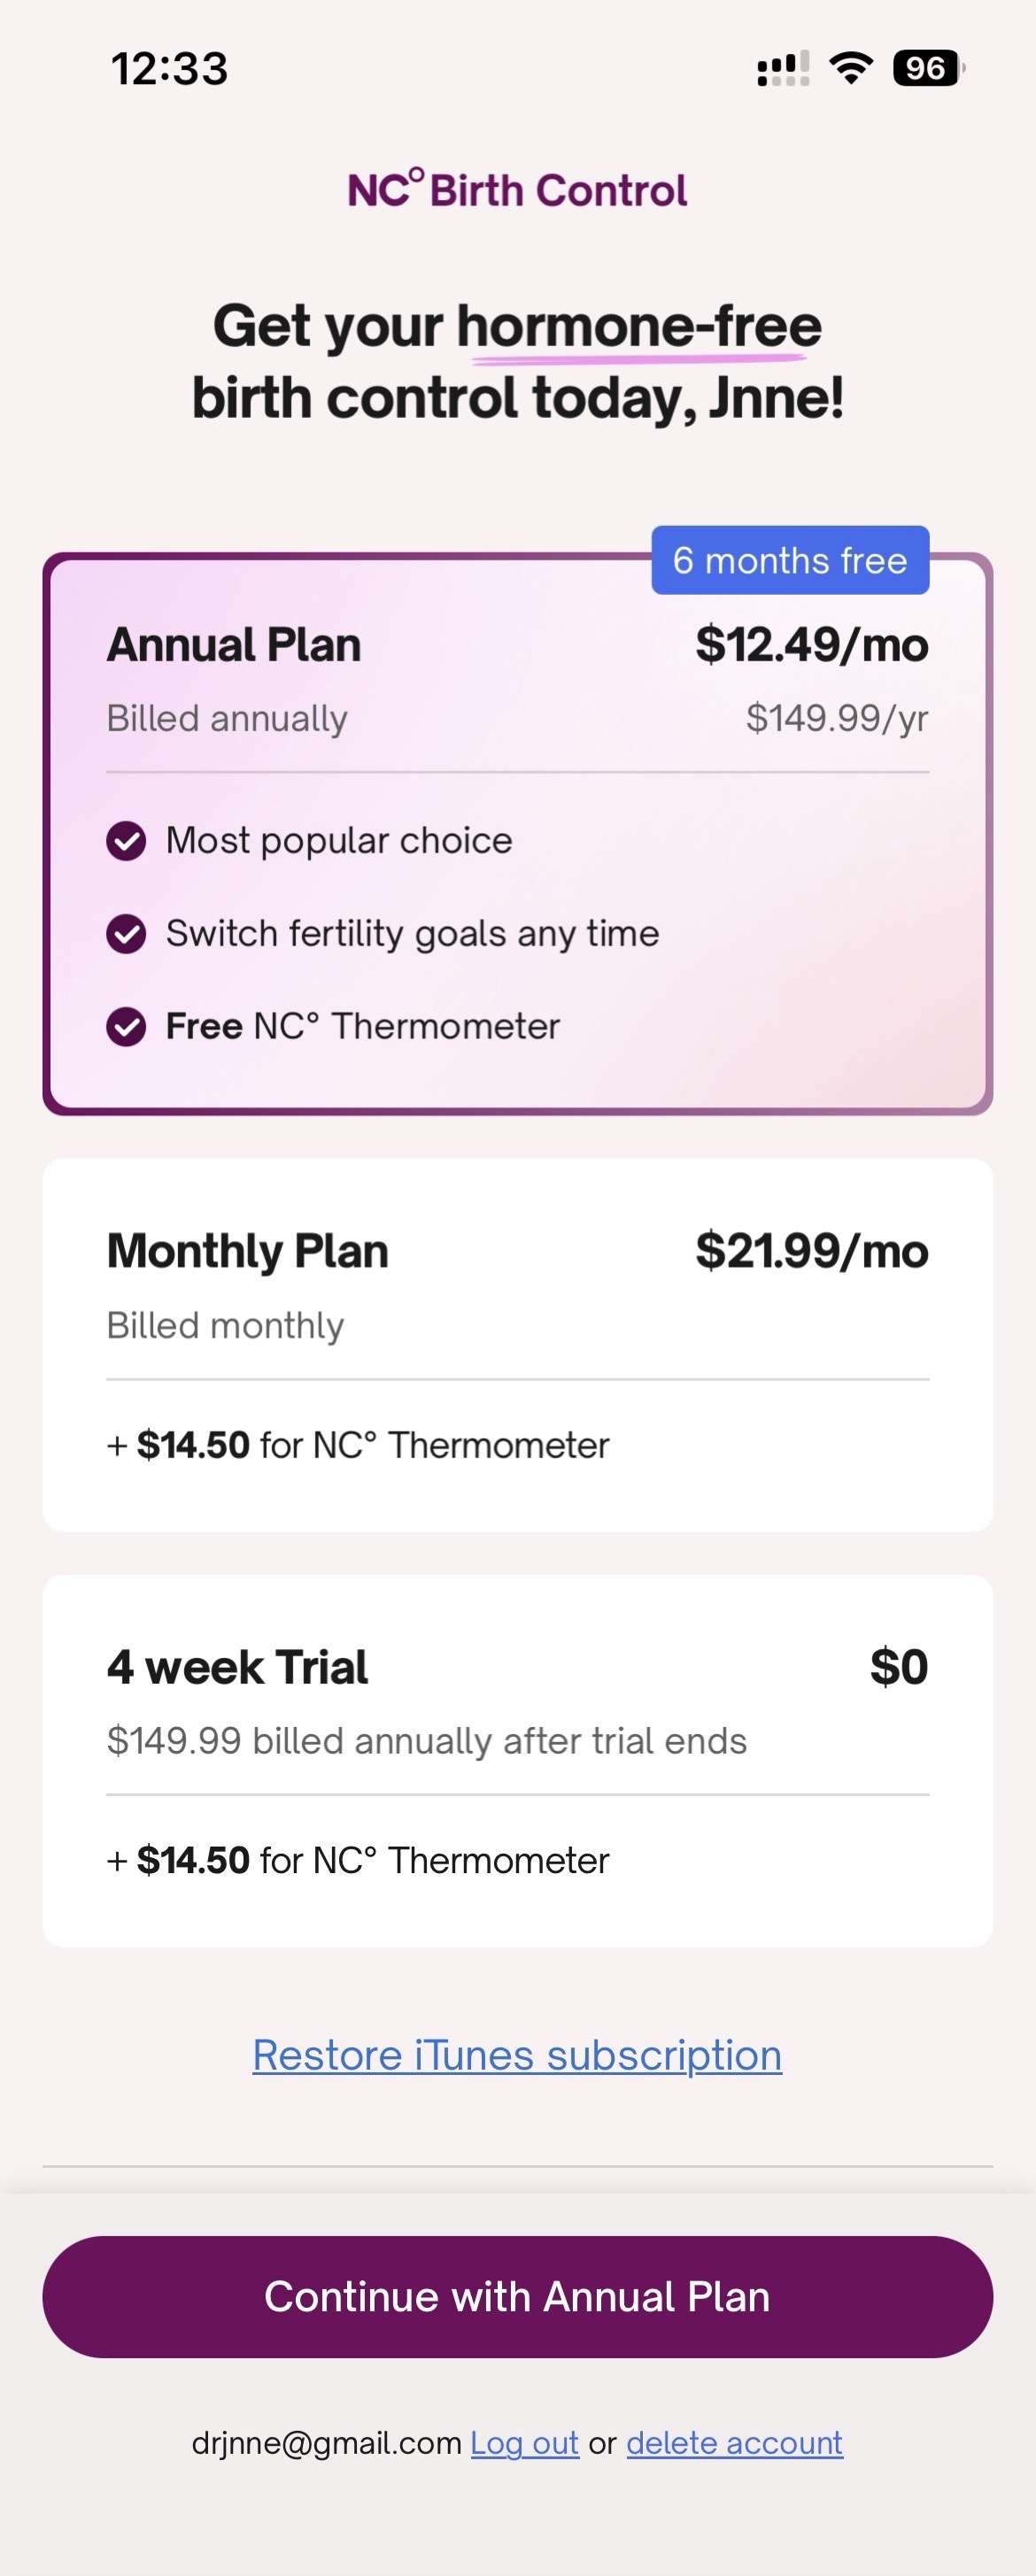The width and height of the screenshot is (1036, 2576).
Task: Tap the Log out link
Action: (x=524, y=2443)
